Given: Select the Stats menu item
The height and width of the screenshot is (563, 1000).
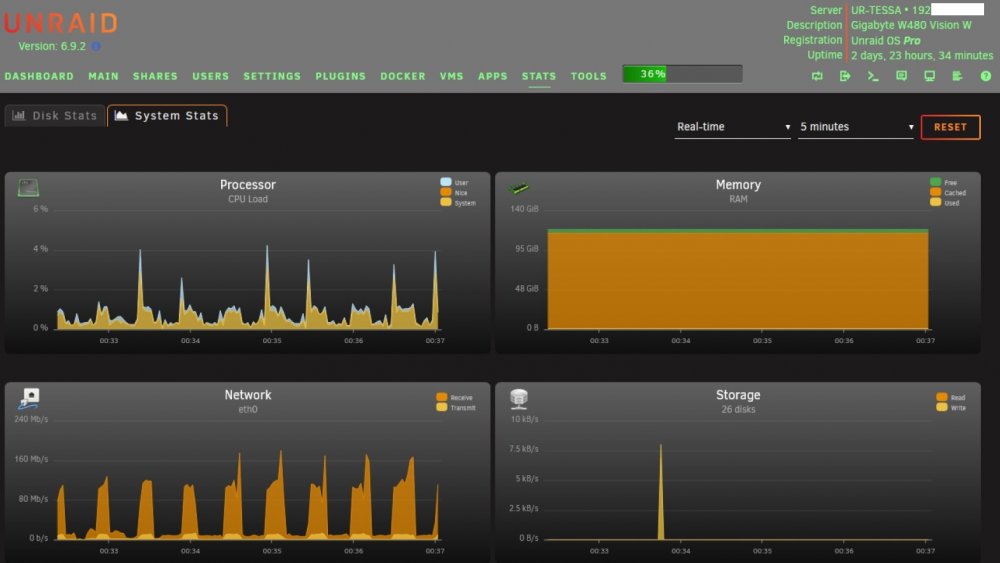Looking at the screenshot, I should coord(539,76).
